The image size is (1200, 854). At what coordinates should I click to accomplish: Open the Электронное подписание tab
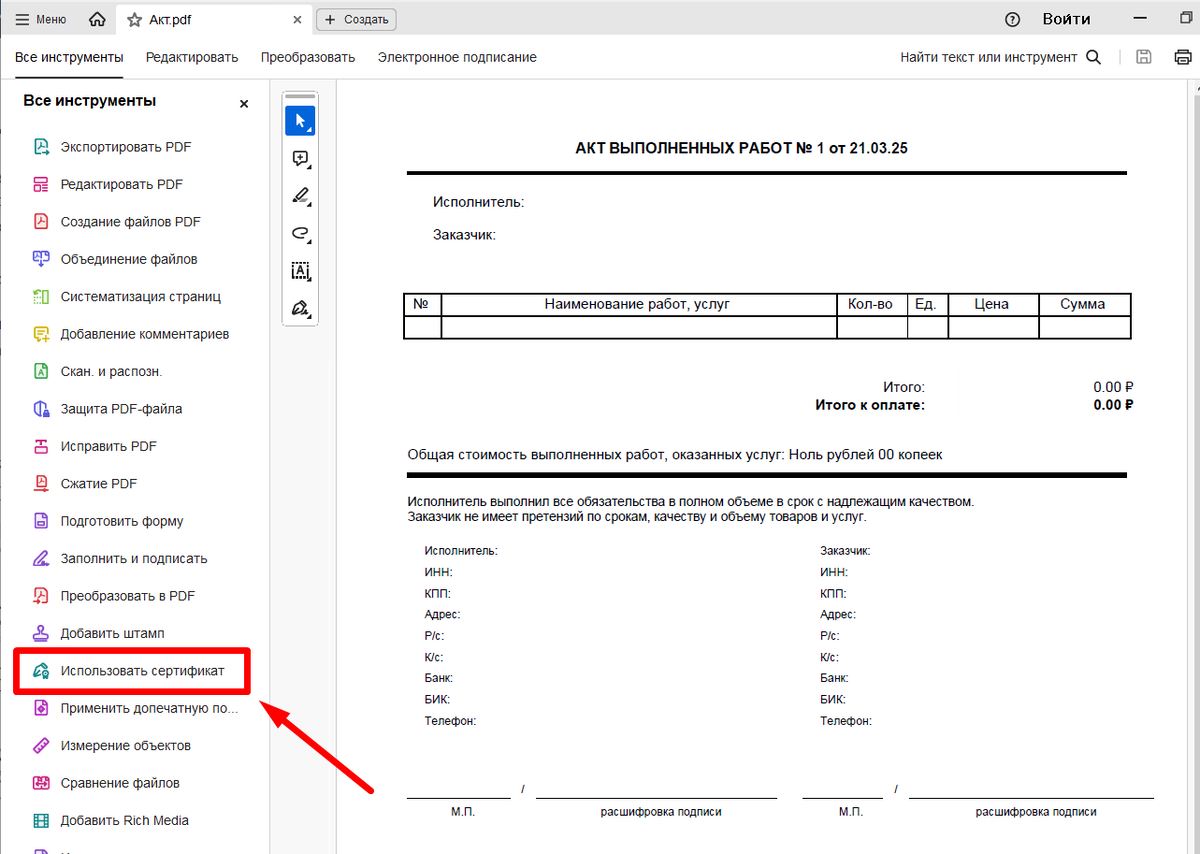[457, 57]
